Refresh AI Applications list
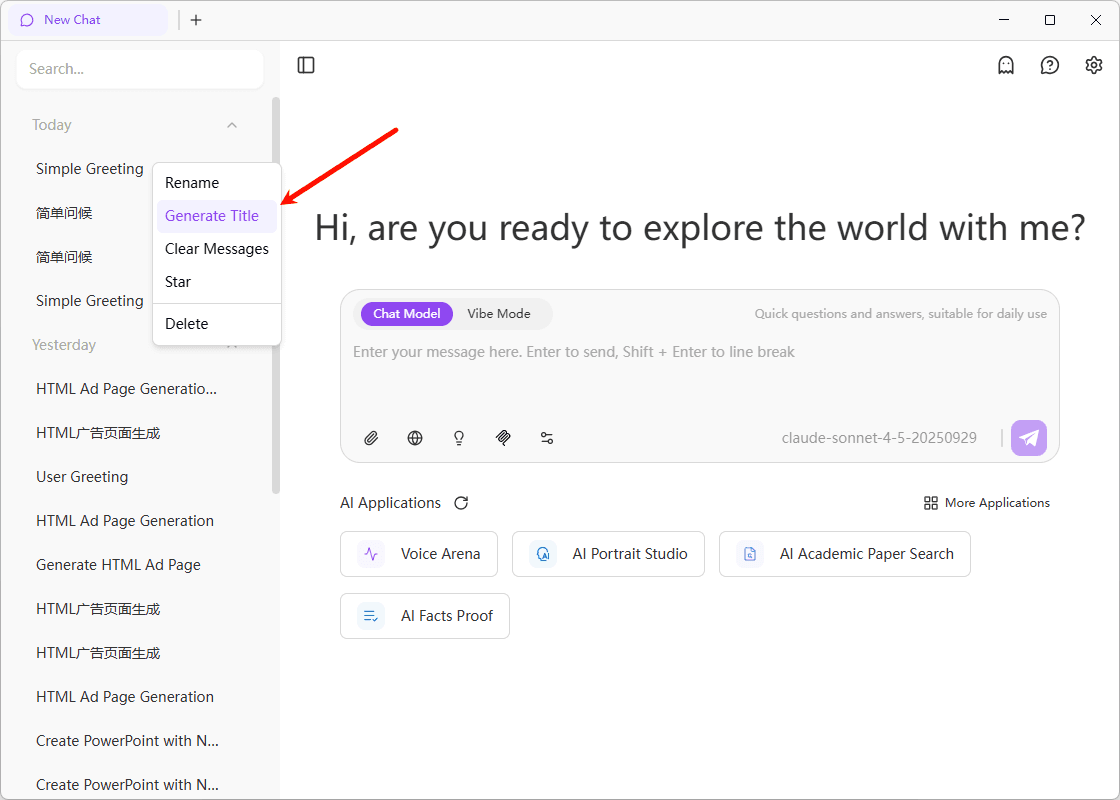Image resolution: width=1120 pixels, height=800 pixels. click(x=461, y=503)
